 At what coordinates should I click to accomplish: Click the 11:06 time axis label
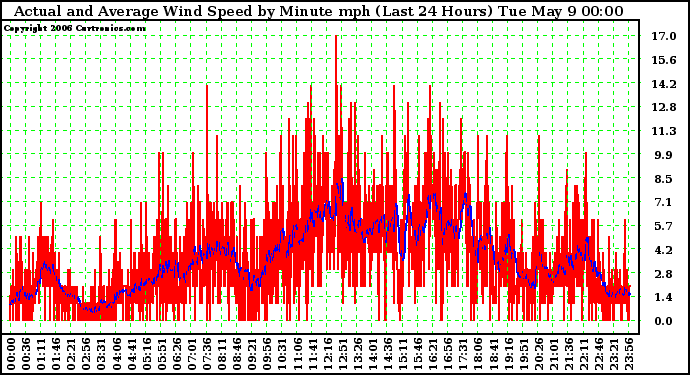pyautogui.click(x=297, y=354)
